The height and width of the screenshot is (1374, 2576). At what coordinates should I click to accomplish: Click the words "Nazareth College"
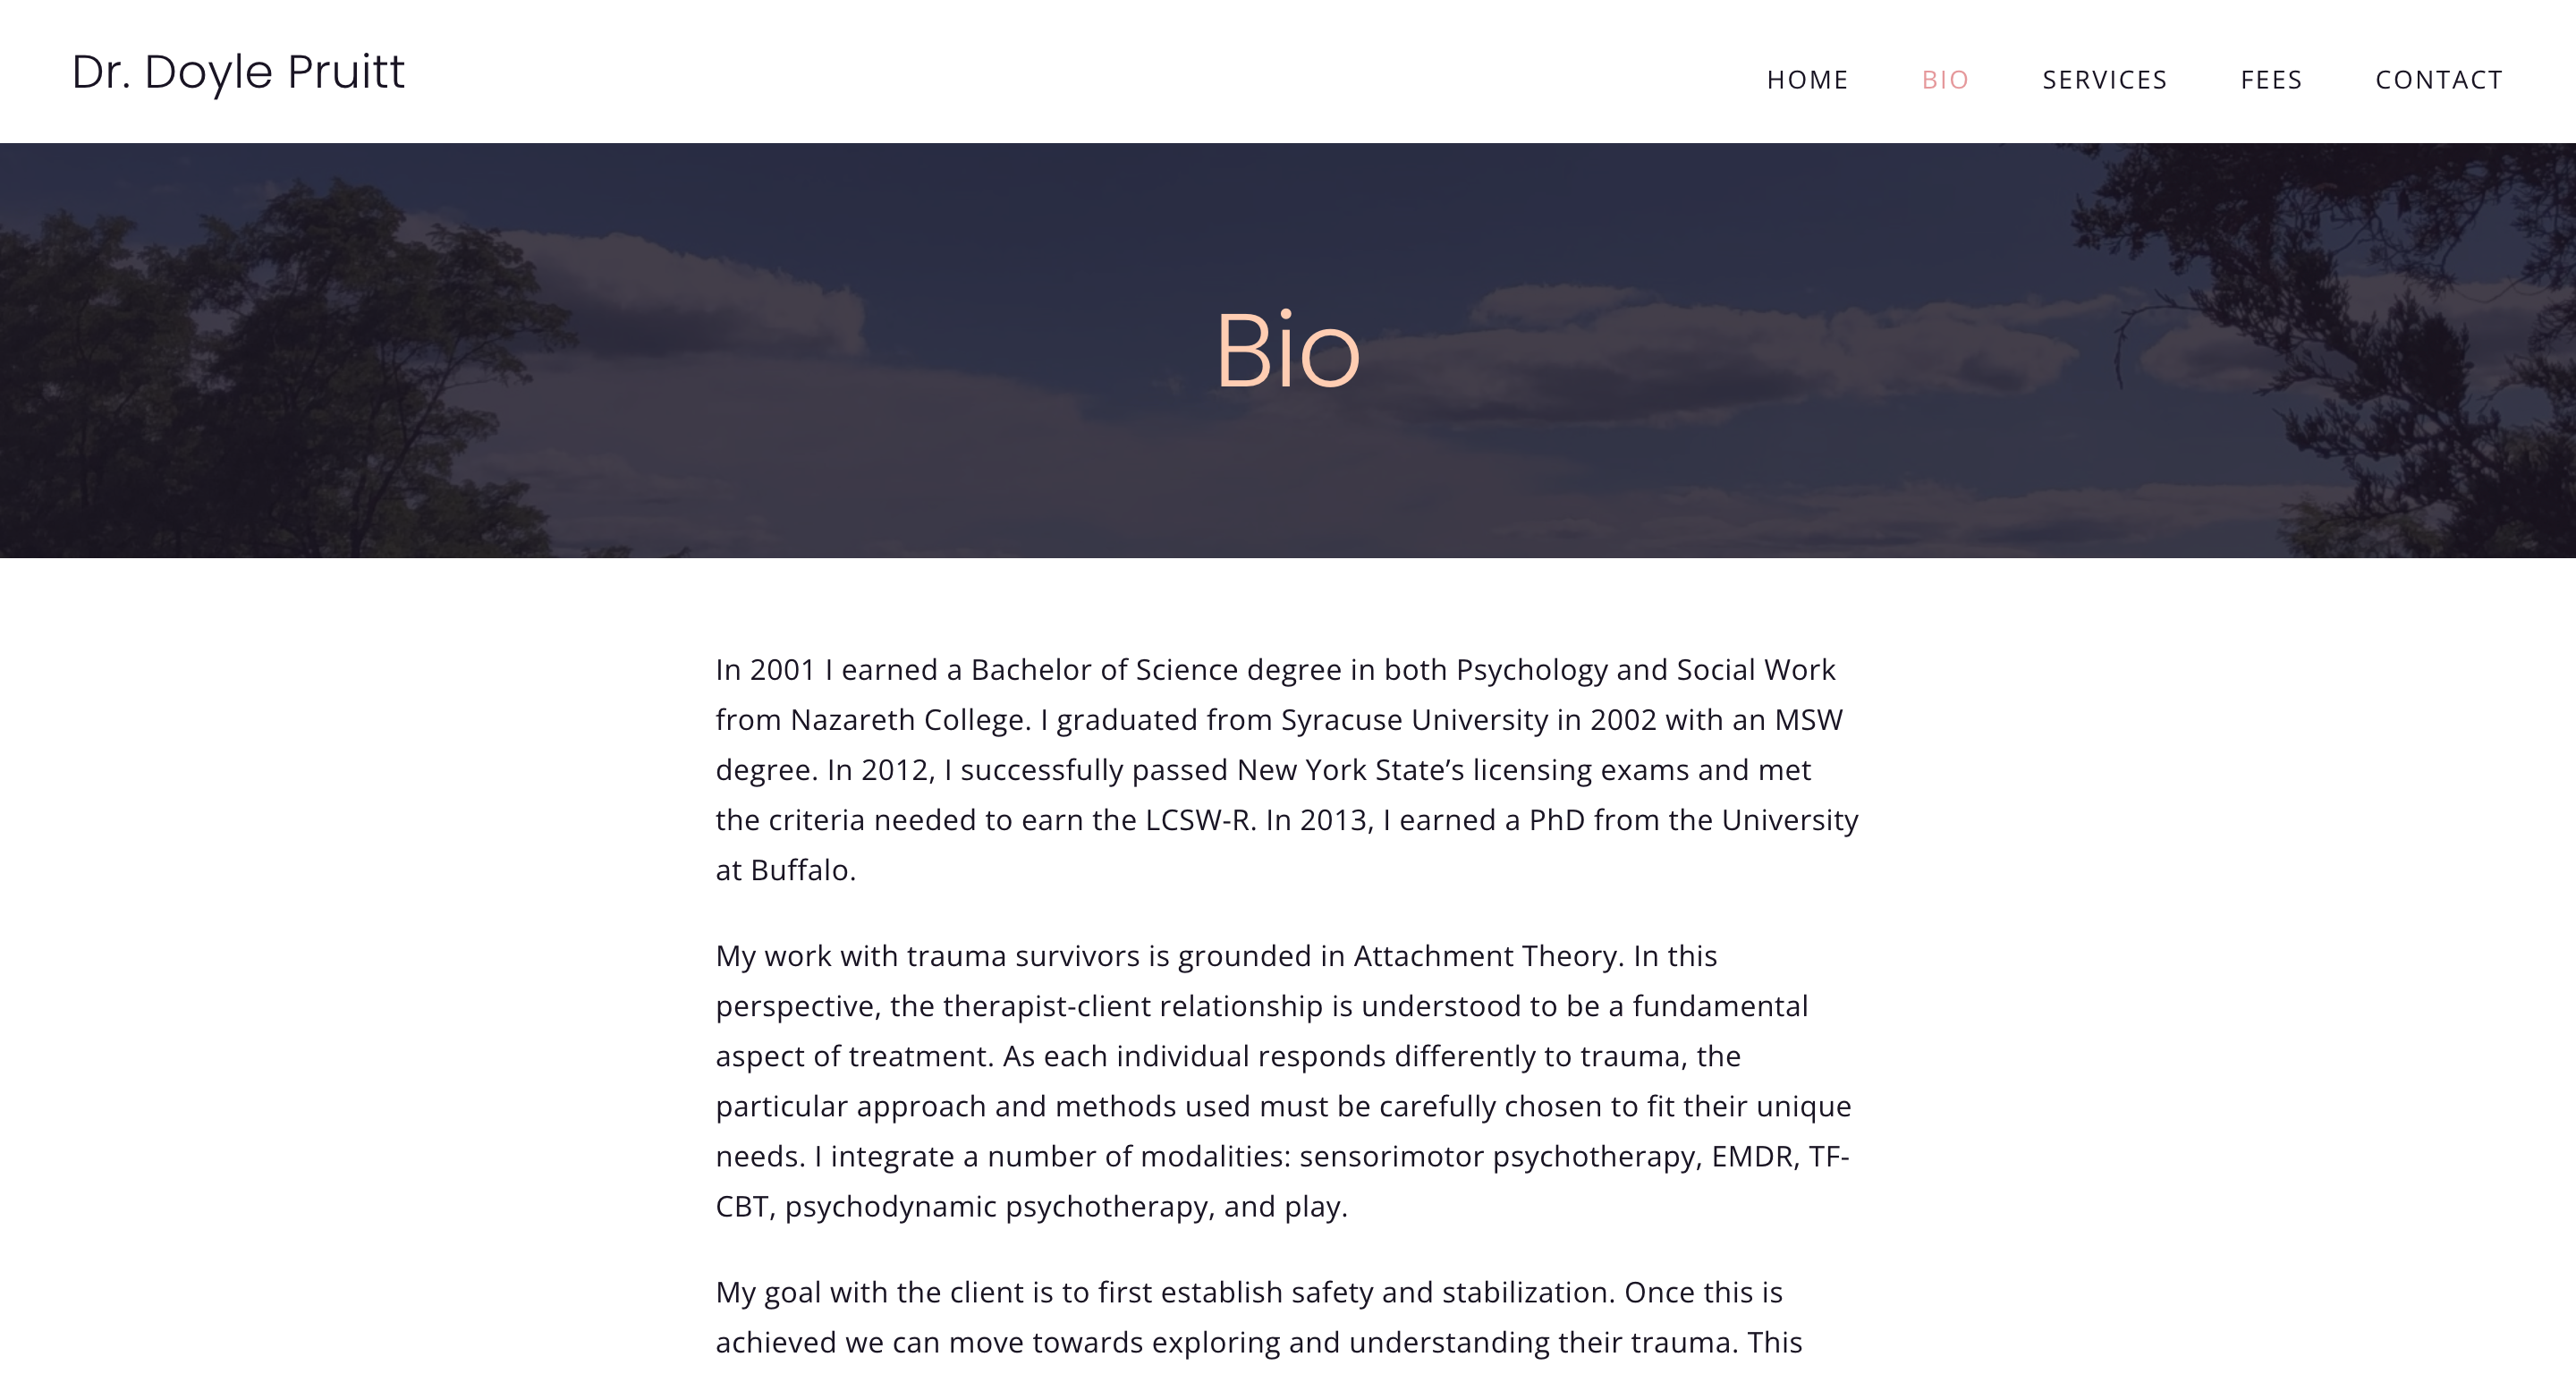point(908,720)
